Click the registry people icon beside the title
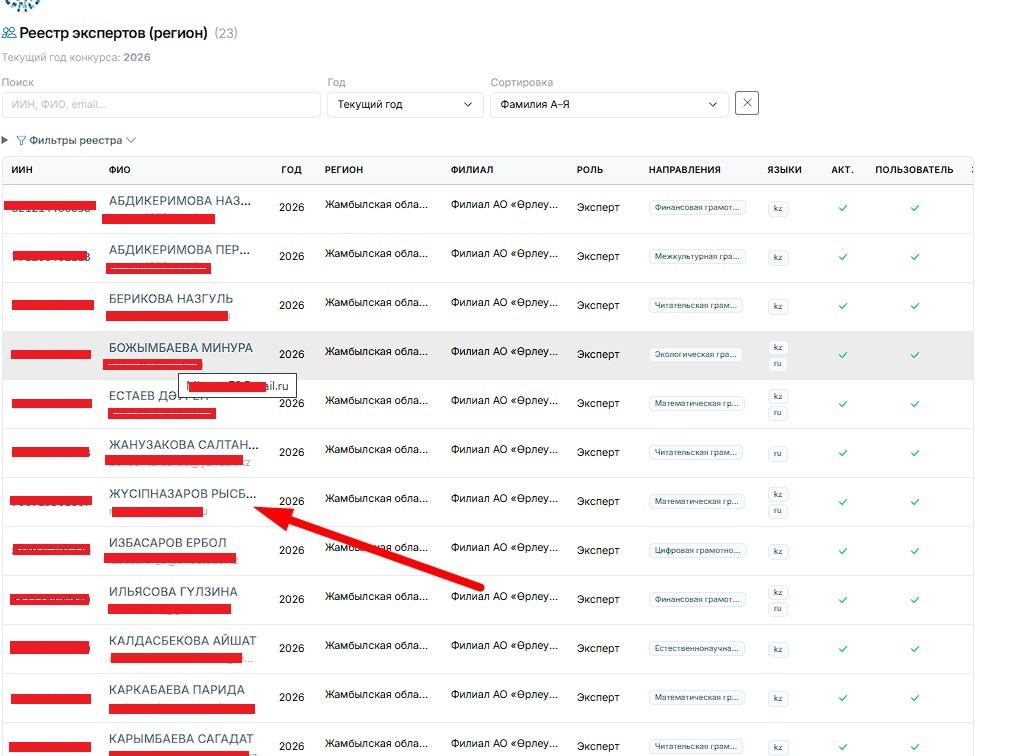 tap(9, 32)
